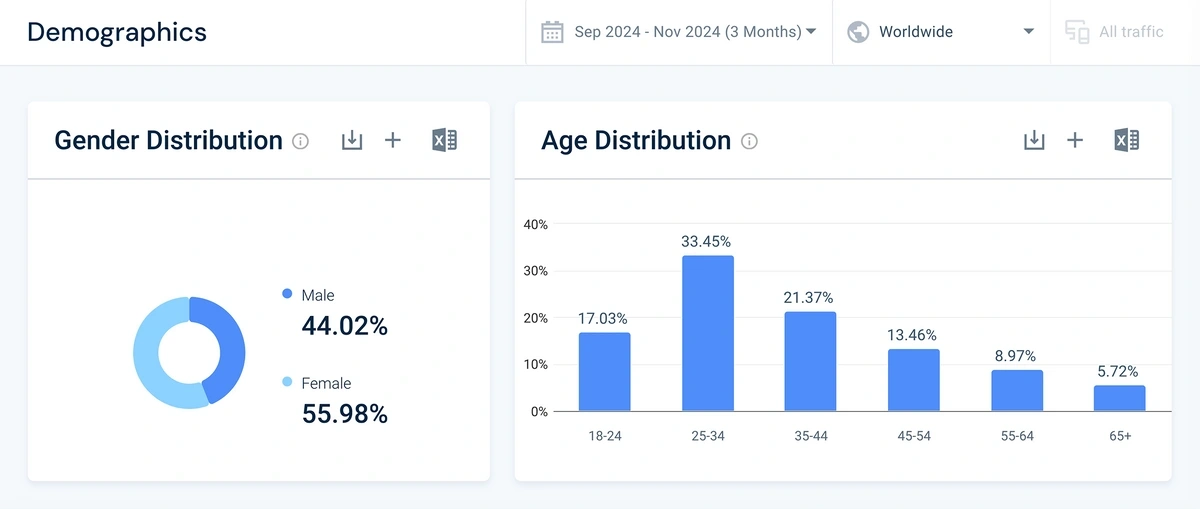Click the 25-34 age bar

708,333
